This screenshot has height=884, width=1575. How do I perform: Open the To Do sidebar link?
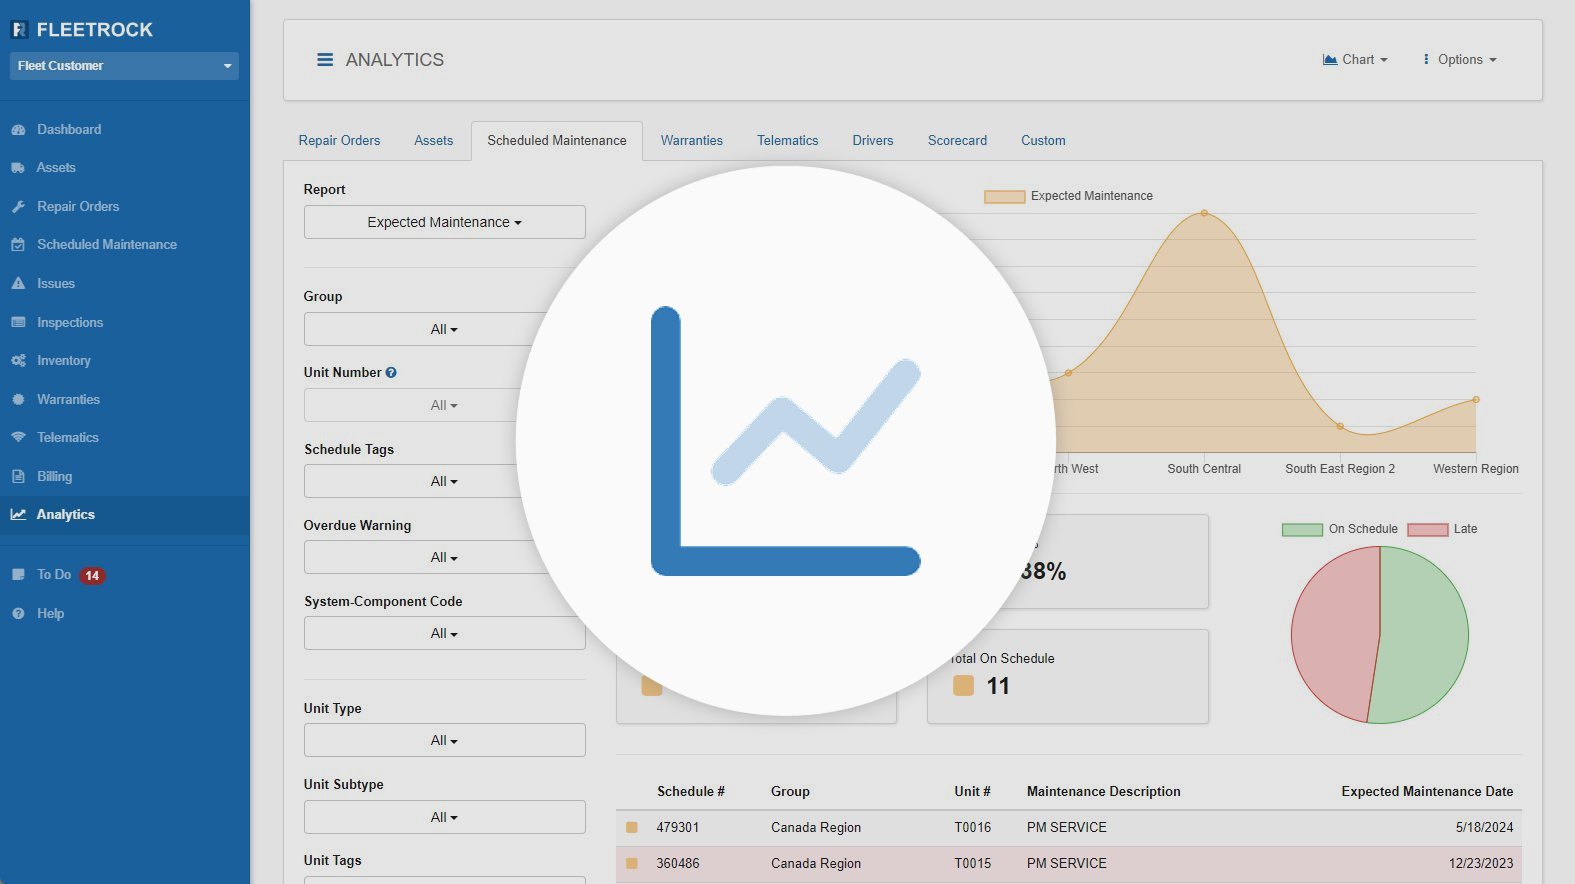[54, 575]
